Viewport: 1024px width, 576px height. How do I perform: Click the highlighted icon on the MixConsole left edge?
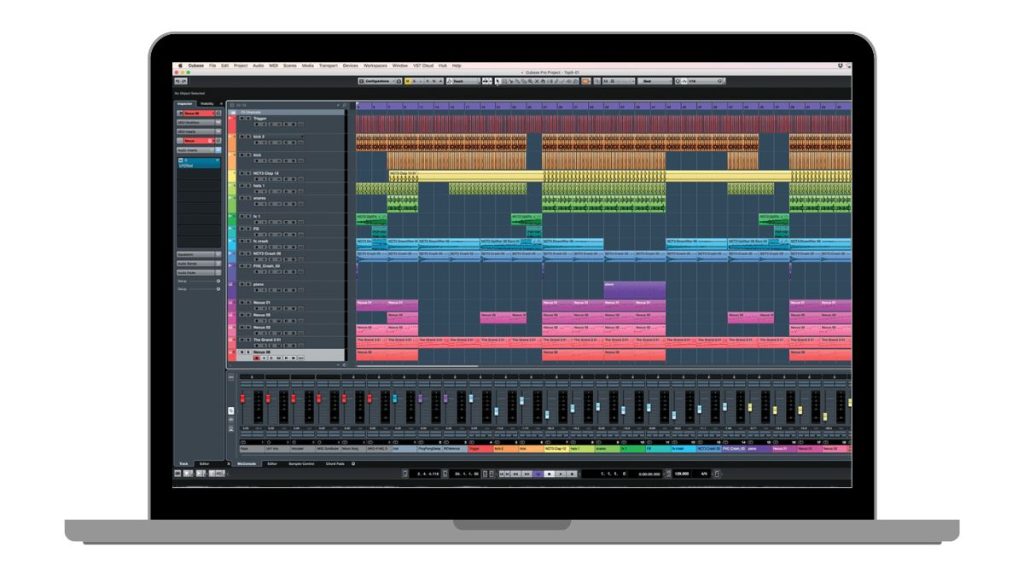click(x=231, y=411)
